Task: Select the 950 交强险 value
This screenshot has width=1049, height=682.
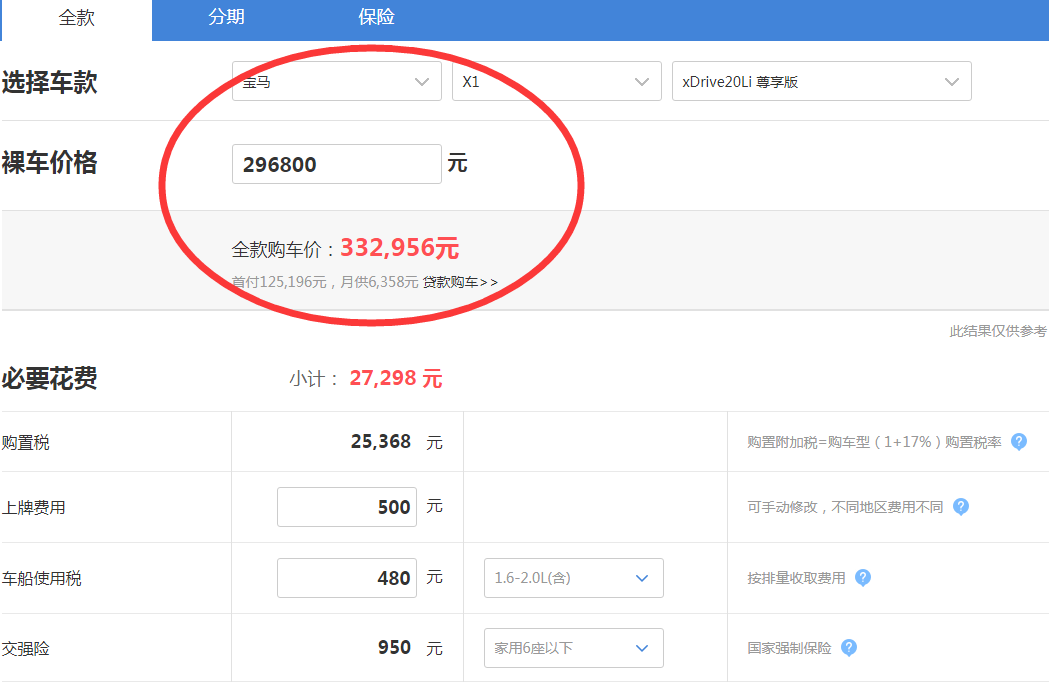Action: click(394, 648)
